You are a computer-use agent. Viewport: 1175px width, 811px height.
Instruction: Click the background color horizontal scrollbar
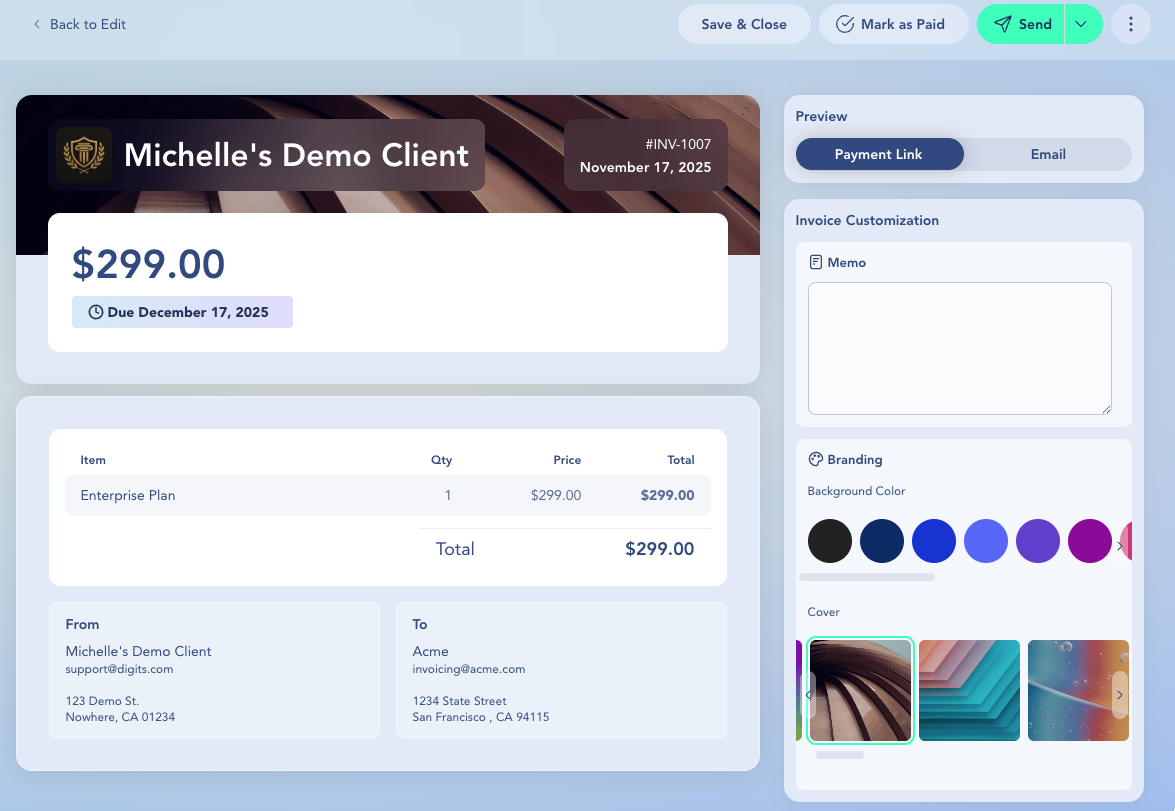tap(867, 577)
